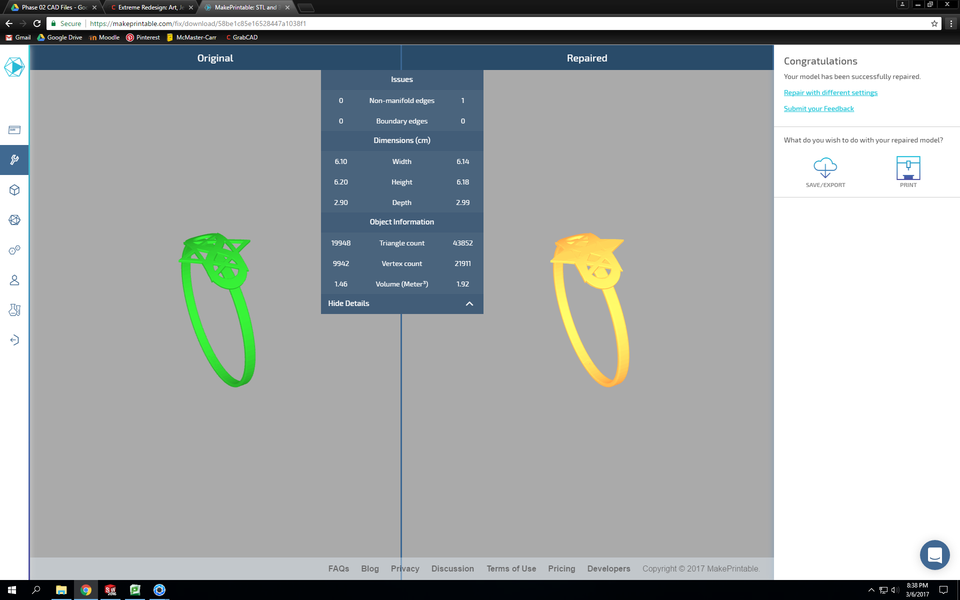Open the 3D model cube icon in the sidebar
Image resolution: width=960 pixels, height=600 pixels.
point(13,190)
